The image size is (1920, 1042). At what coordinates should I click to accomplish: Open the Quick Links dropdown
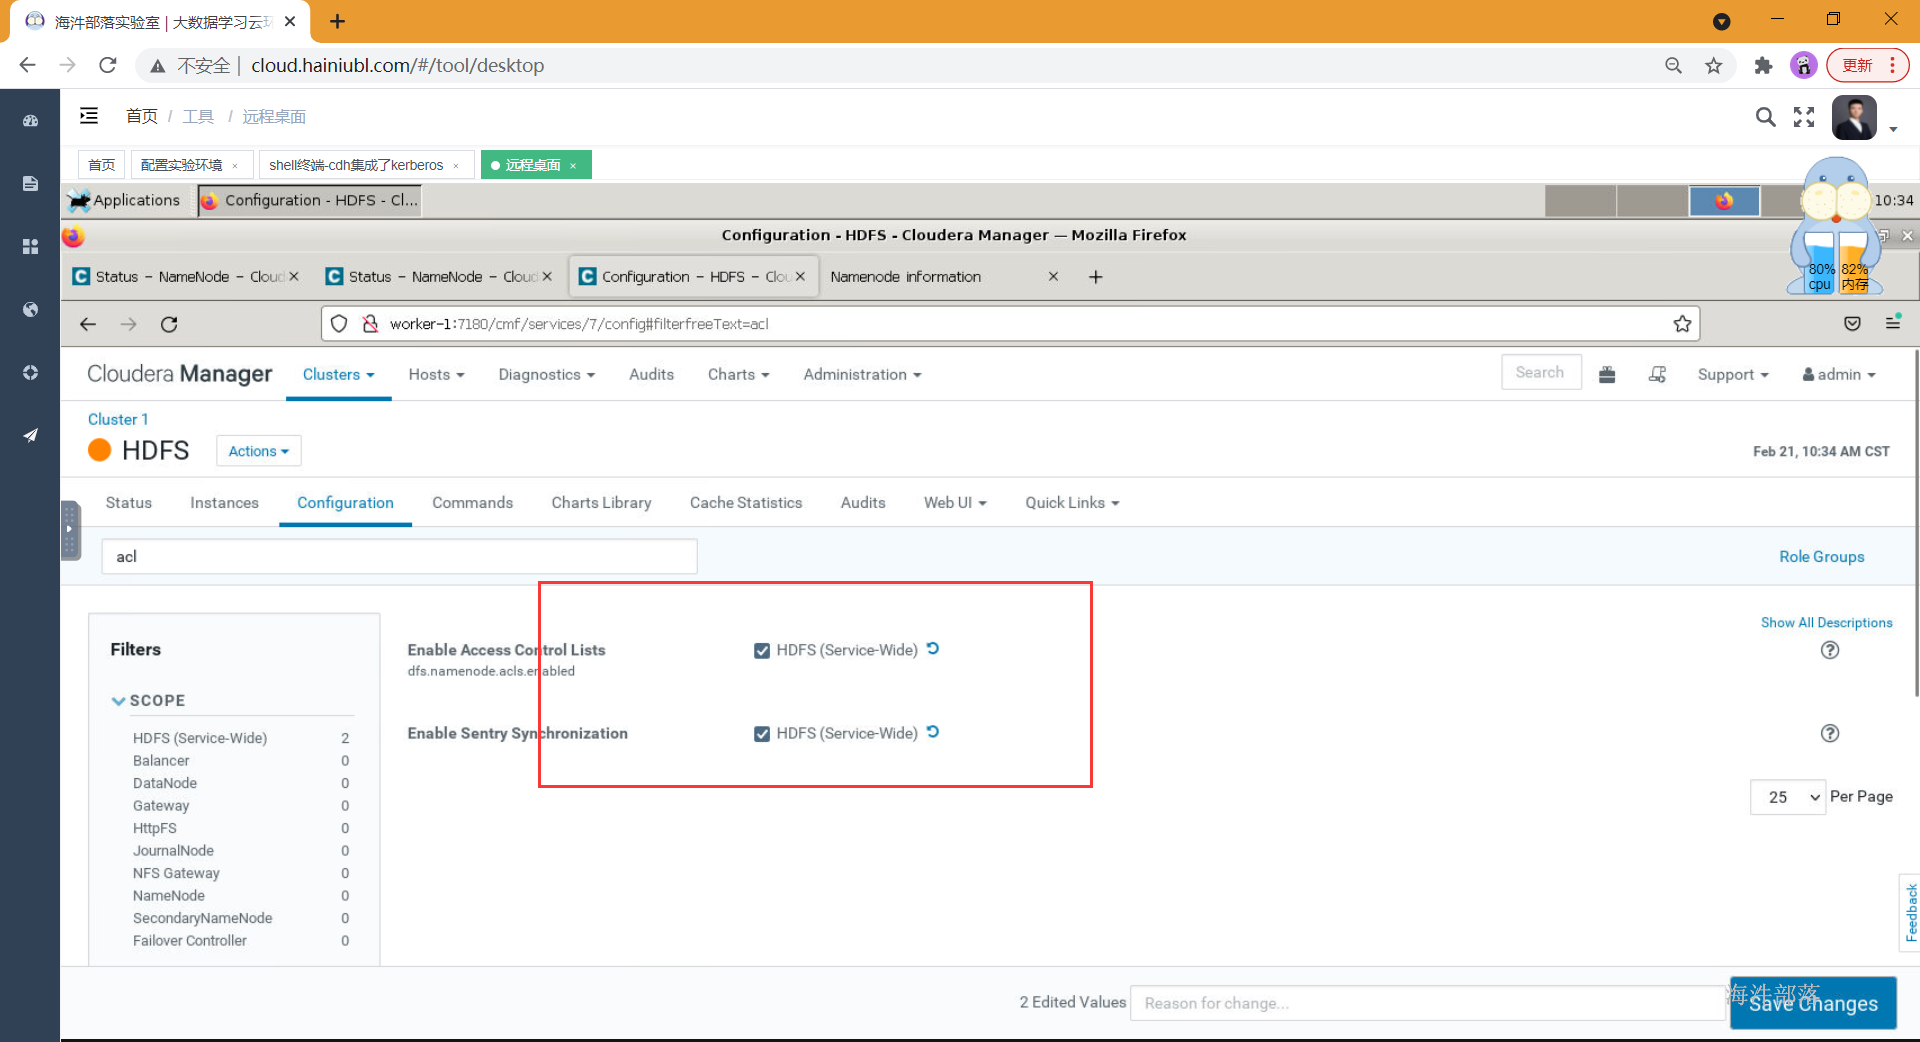coord(1072,503)
